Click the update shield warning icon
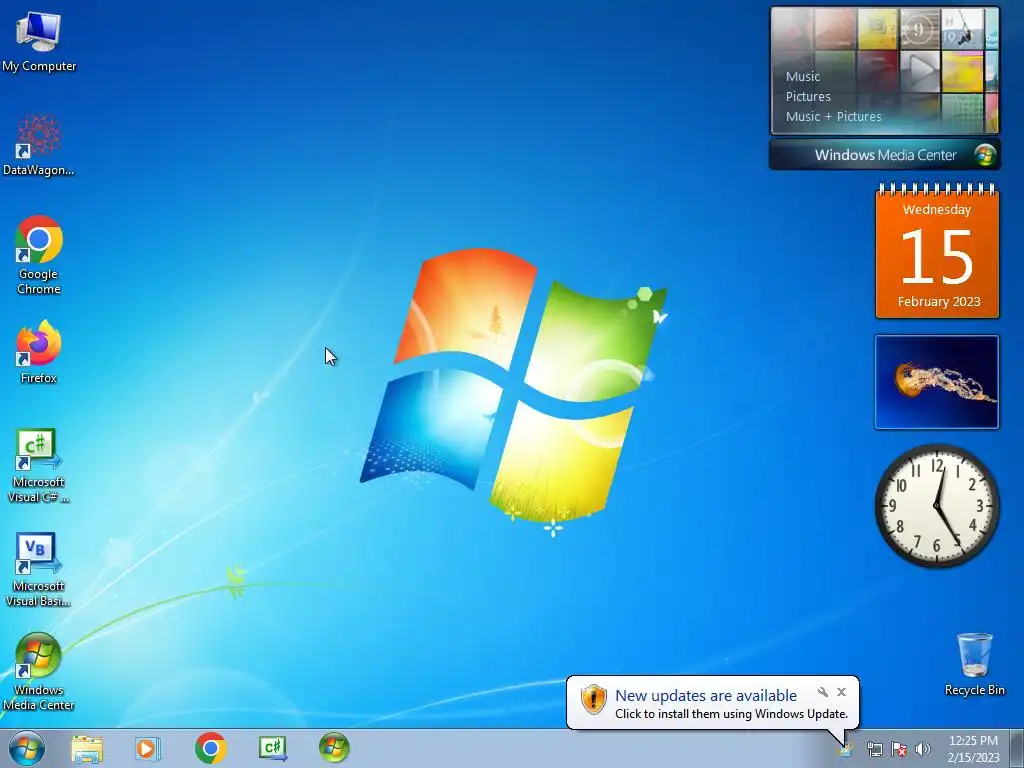1024x768 pixels. [x=594, y=699]
